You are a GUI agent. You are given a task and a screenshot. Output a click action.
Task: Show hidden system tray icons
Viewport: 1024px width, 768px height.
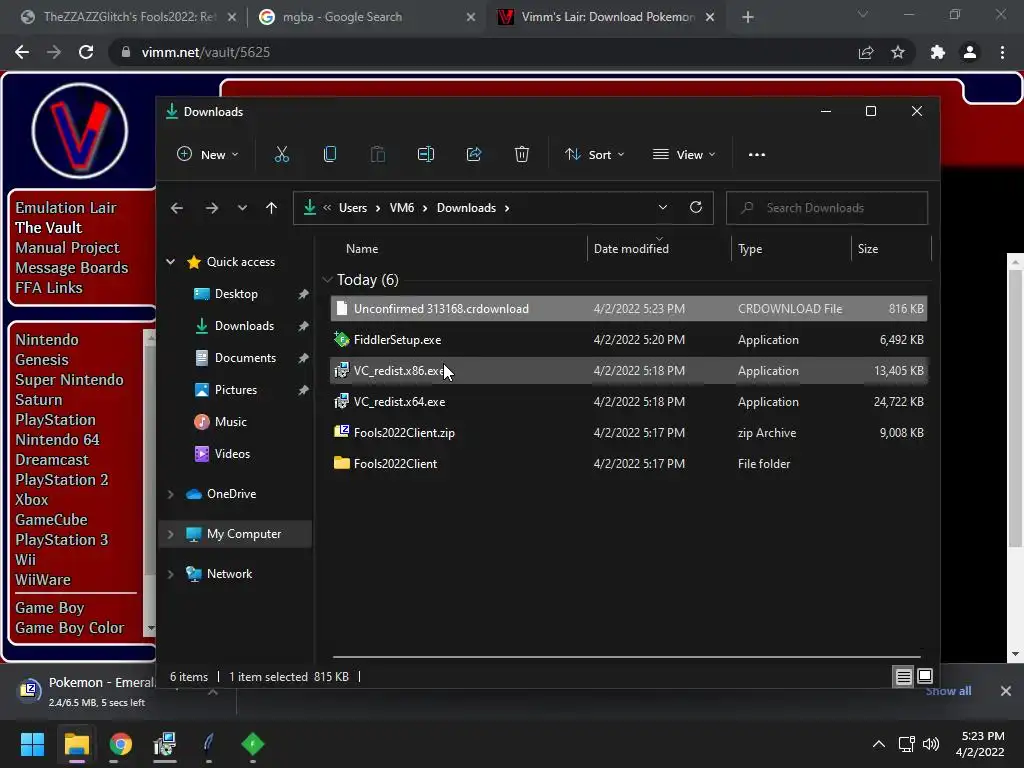[x=879, y=744]
